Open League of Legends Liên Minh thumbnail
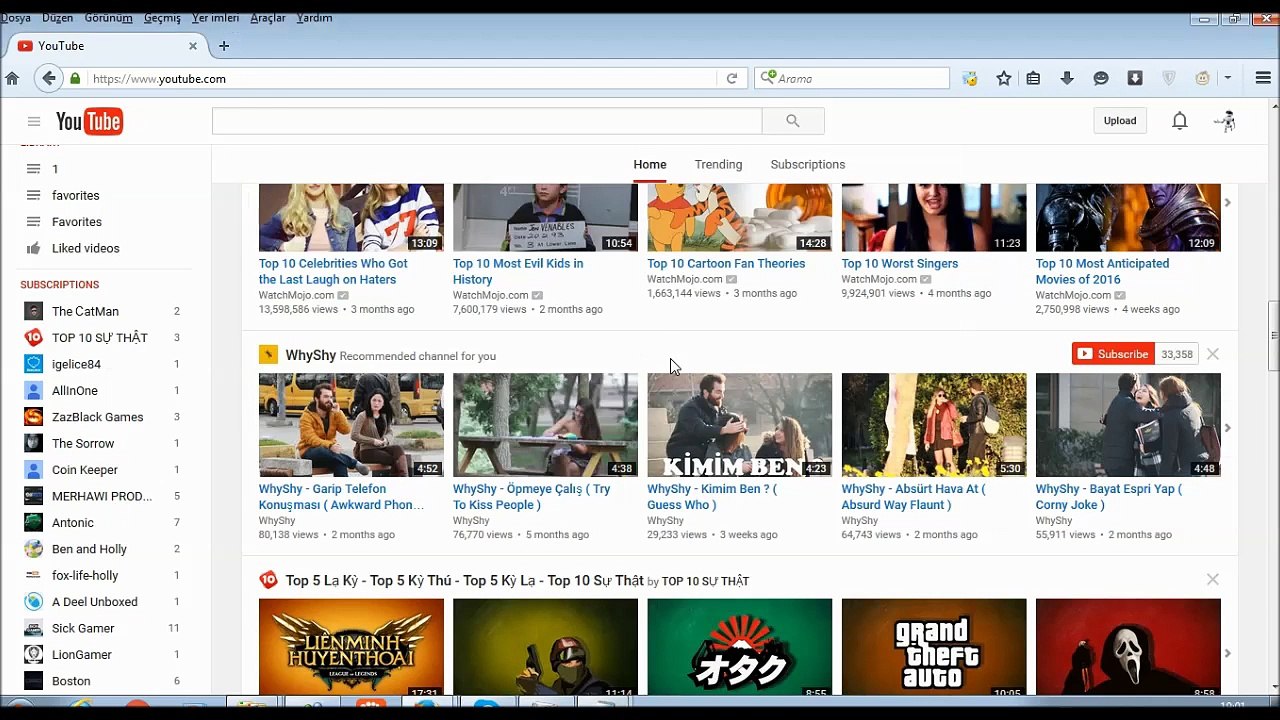 coord(351,647)
